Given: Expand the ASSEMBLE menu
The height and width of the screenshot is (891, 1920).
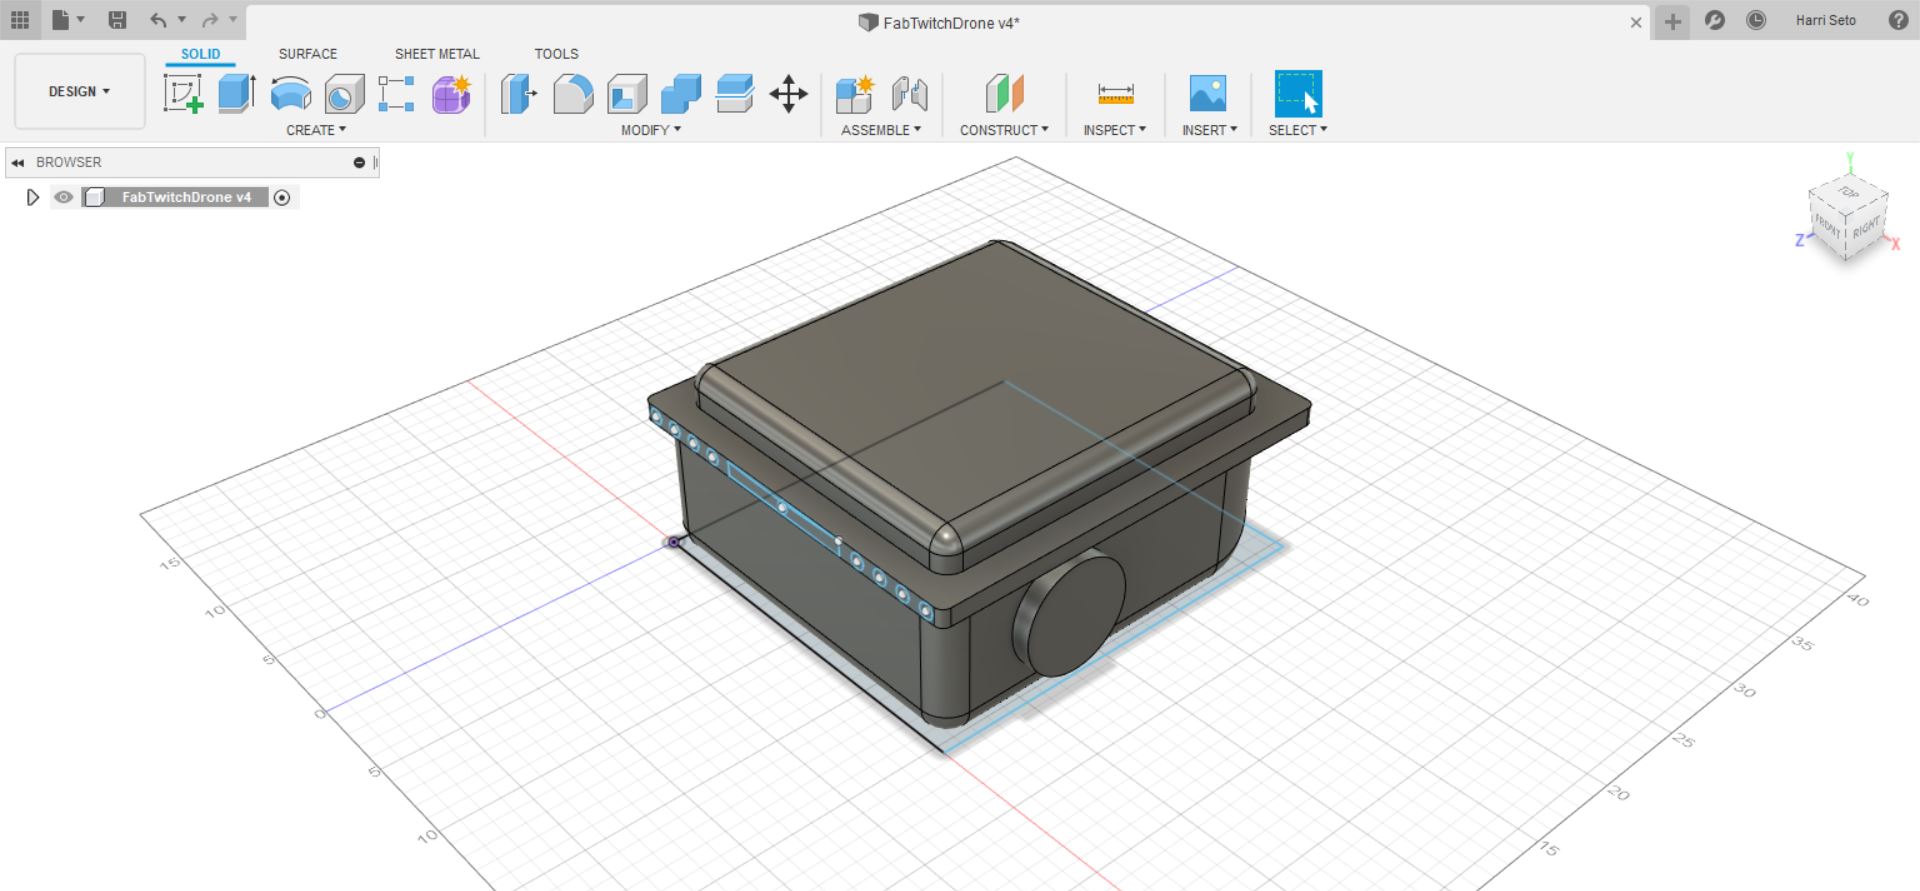Looking at the screenshot, I should [881, 130].
